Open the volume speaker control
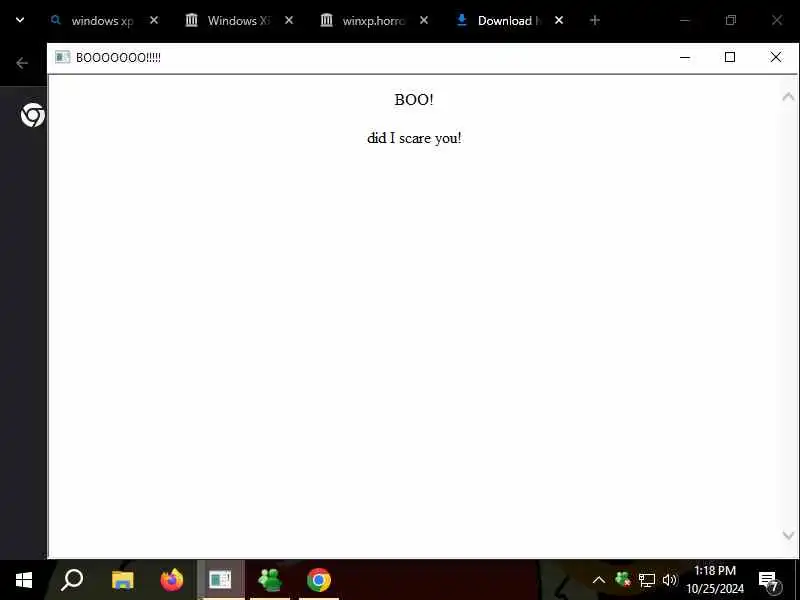This screenshot has height=600, width=800. pos(669,580)
